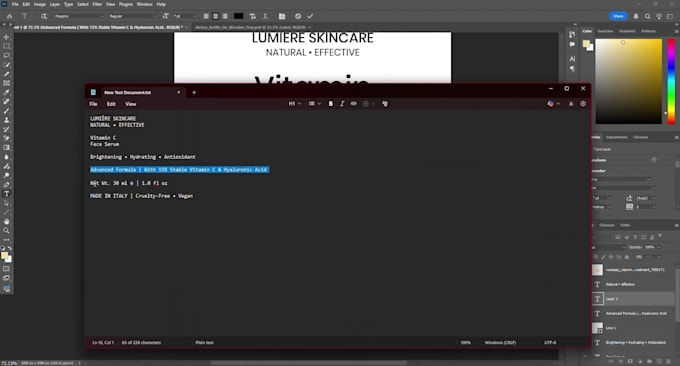Open Photoshop search icon
This screenshot has width=680, height=366.
click(x=647, y=16)
